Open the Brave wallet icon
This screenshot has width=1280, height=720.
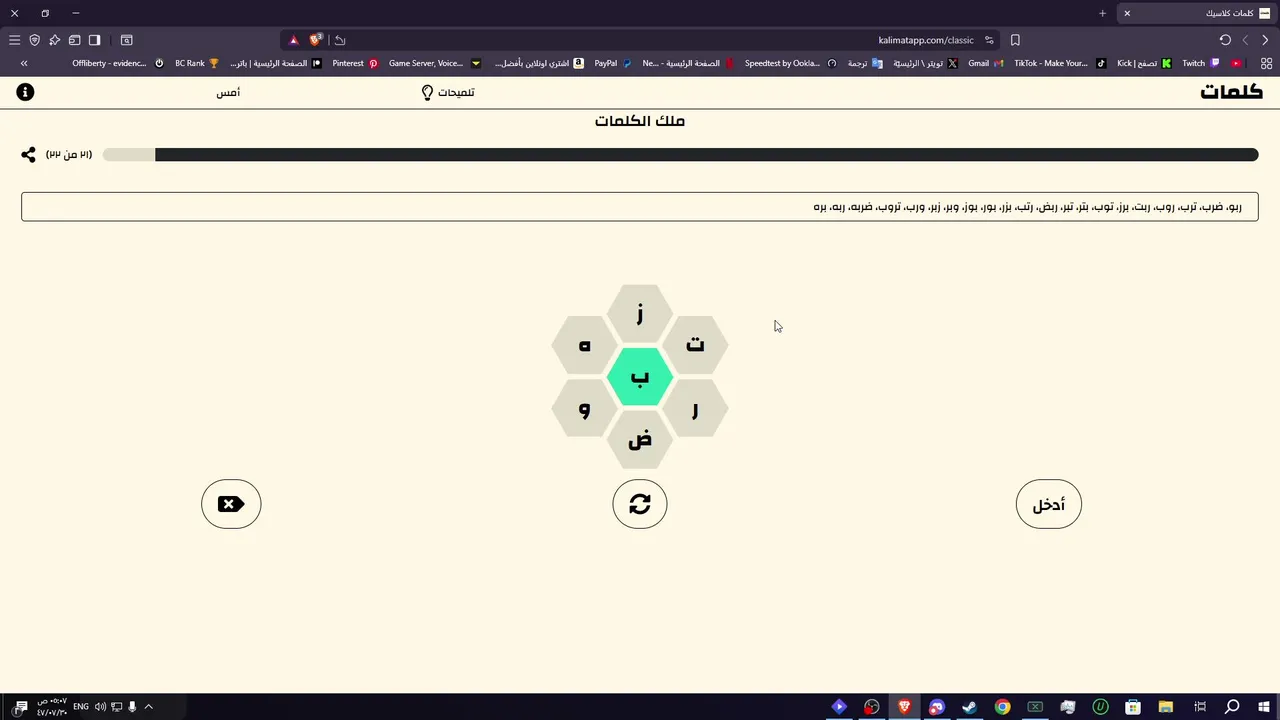point(74,40)
